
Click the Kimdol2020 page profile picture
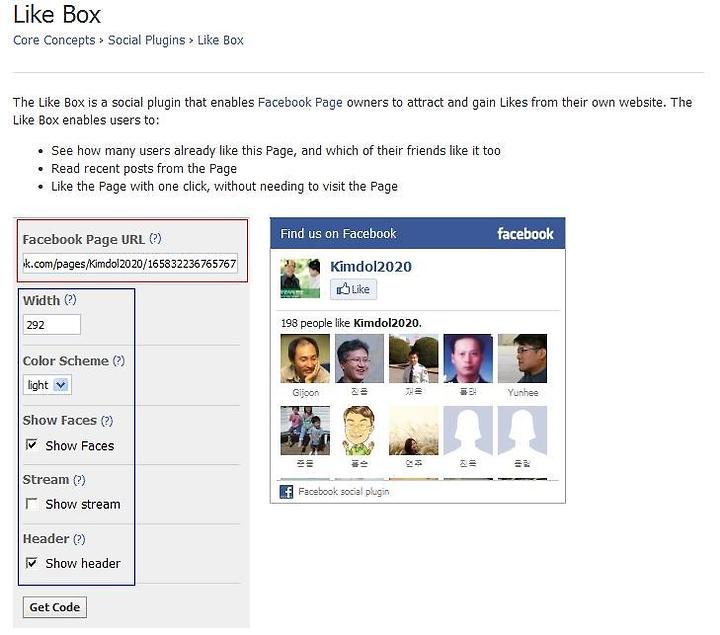point(300,278)
